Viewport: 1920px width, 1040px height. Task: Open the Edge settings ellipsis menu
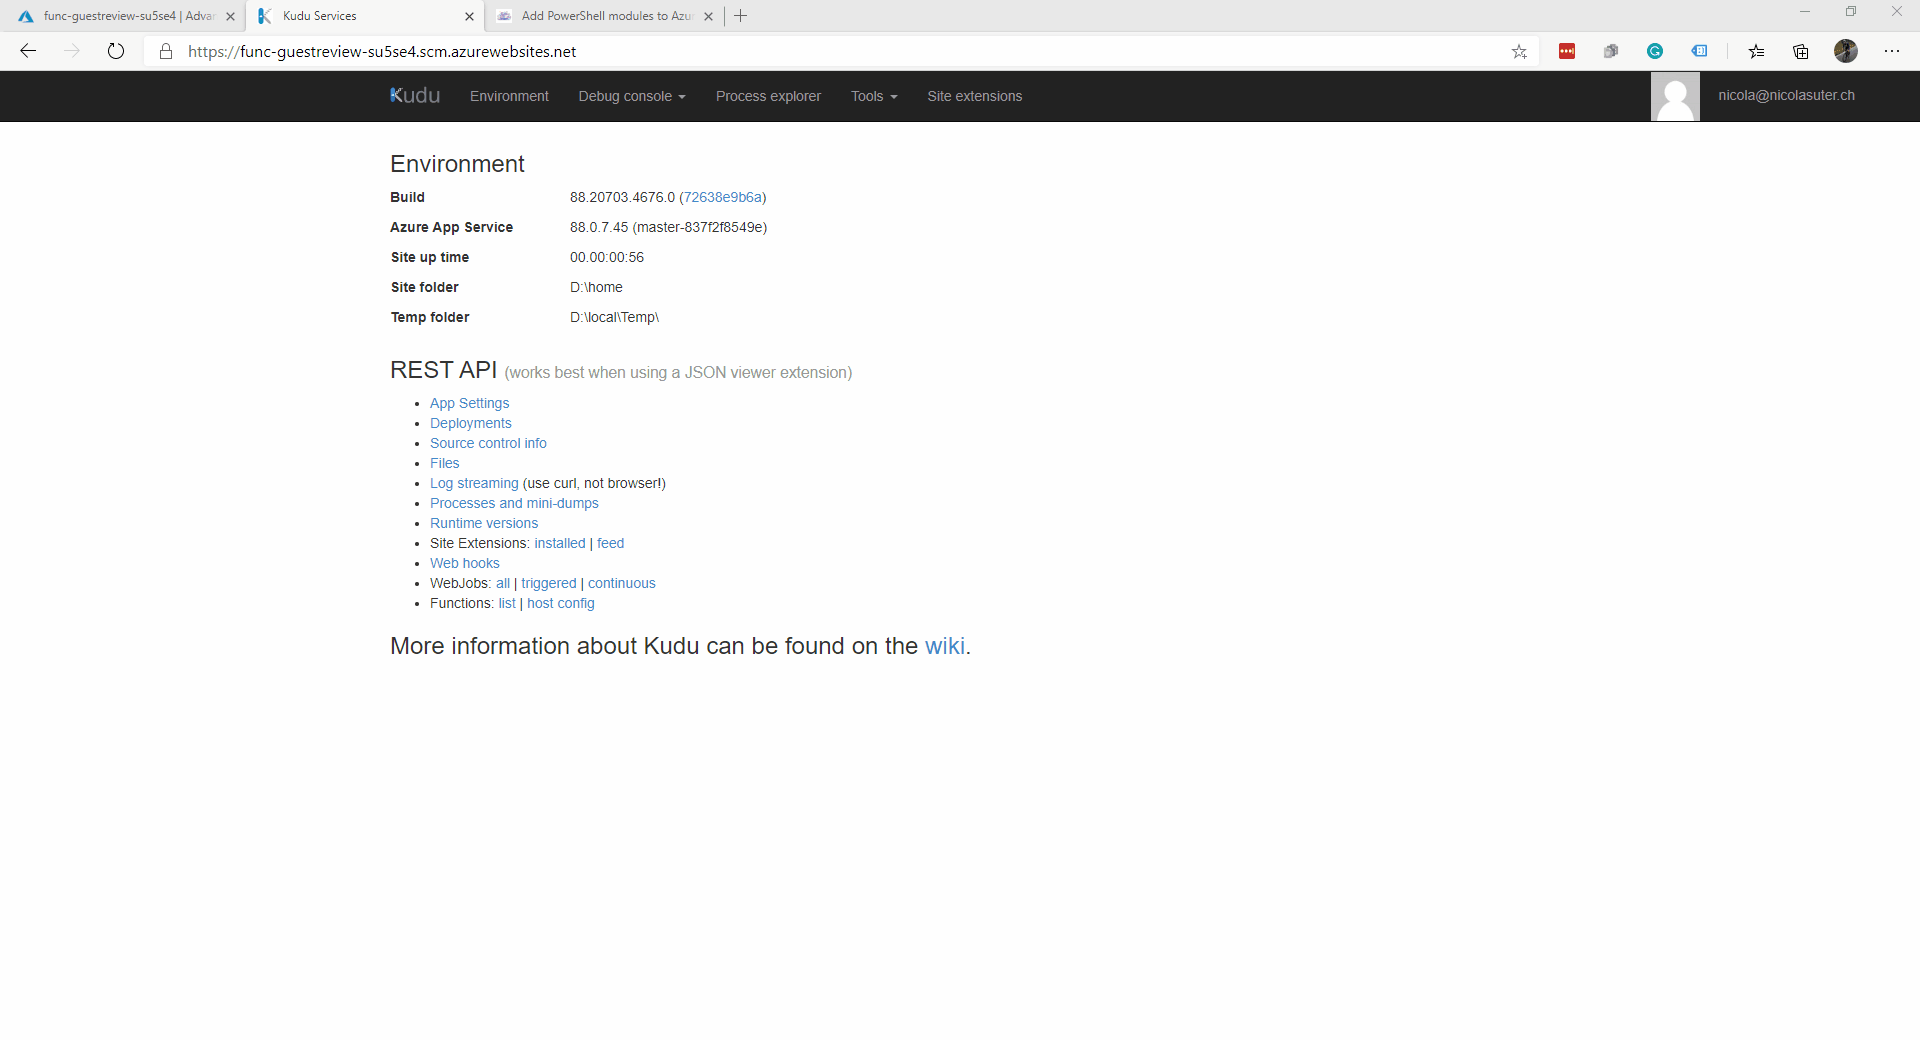pos(1893,51)
